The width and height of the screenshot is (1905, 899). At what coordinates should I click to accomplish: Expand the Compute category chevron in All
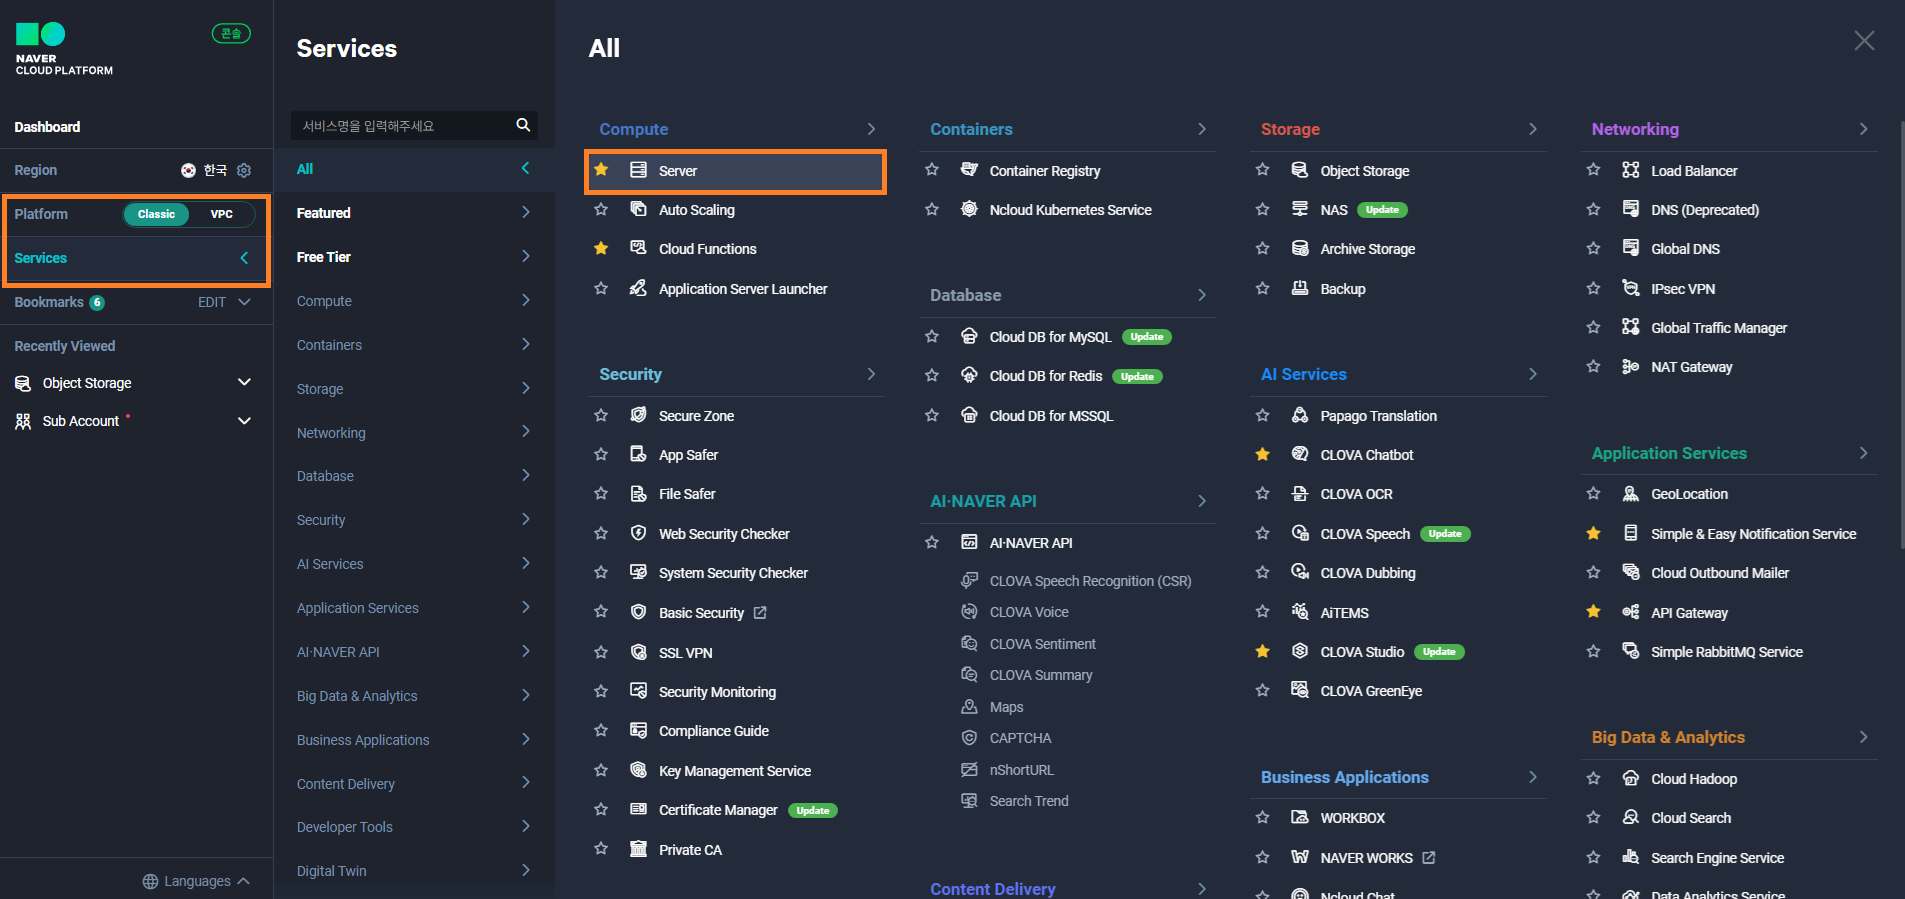pyautogui.click(x=871, y=129)
